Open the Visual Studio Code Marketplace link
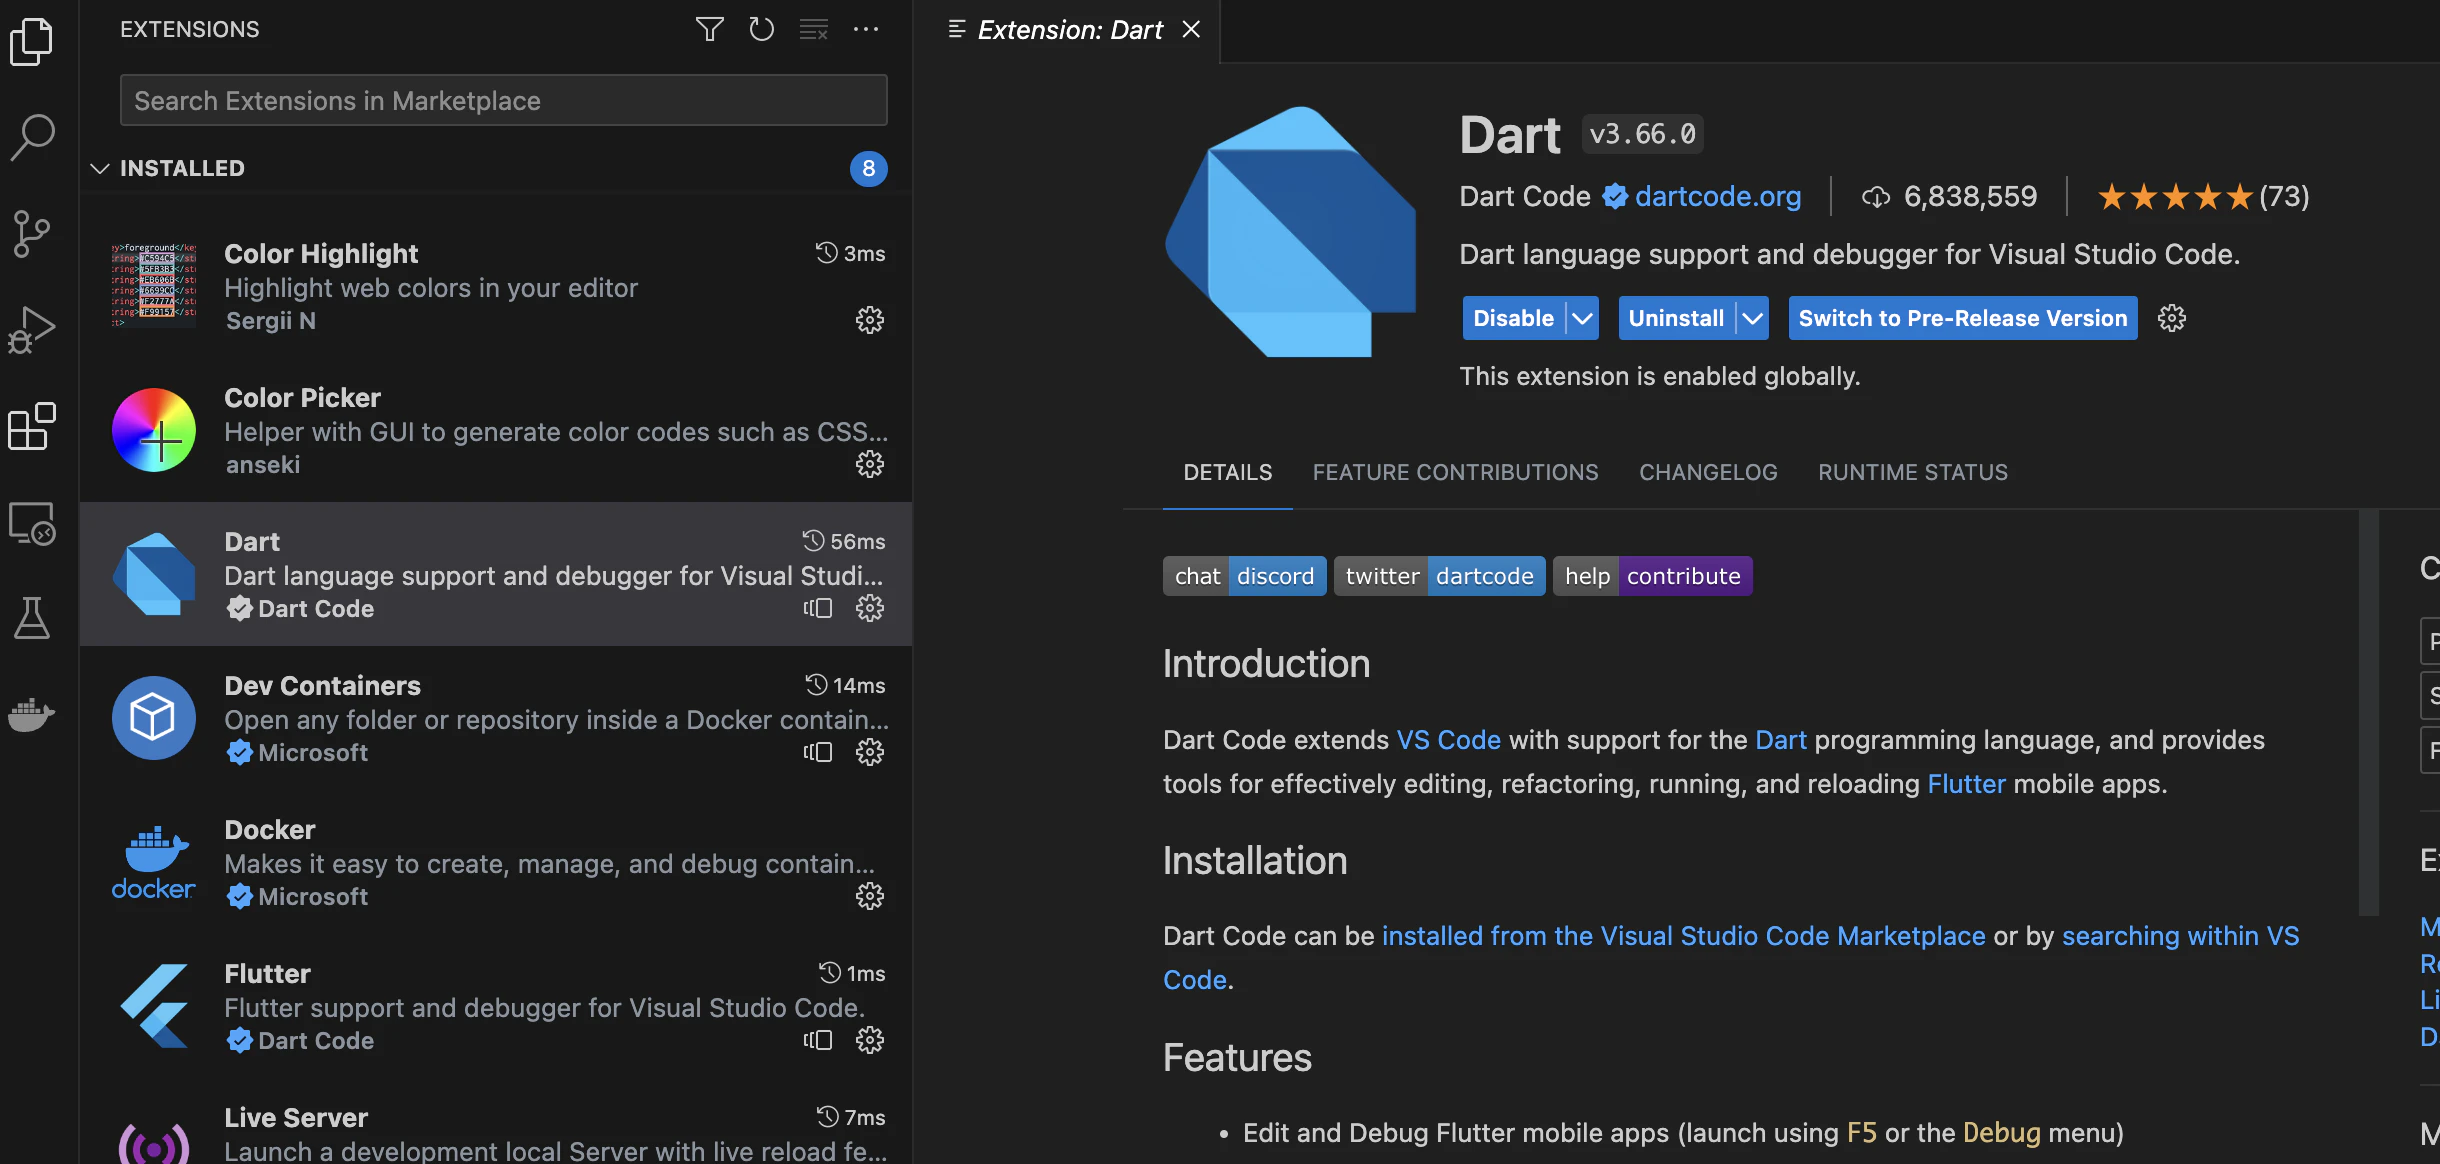The image size is (2440, 1164). point(1684,936)
